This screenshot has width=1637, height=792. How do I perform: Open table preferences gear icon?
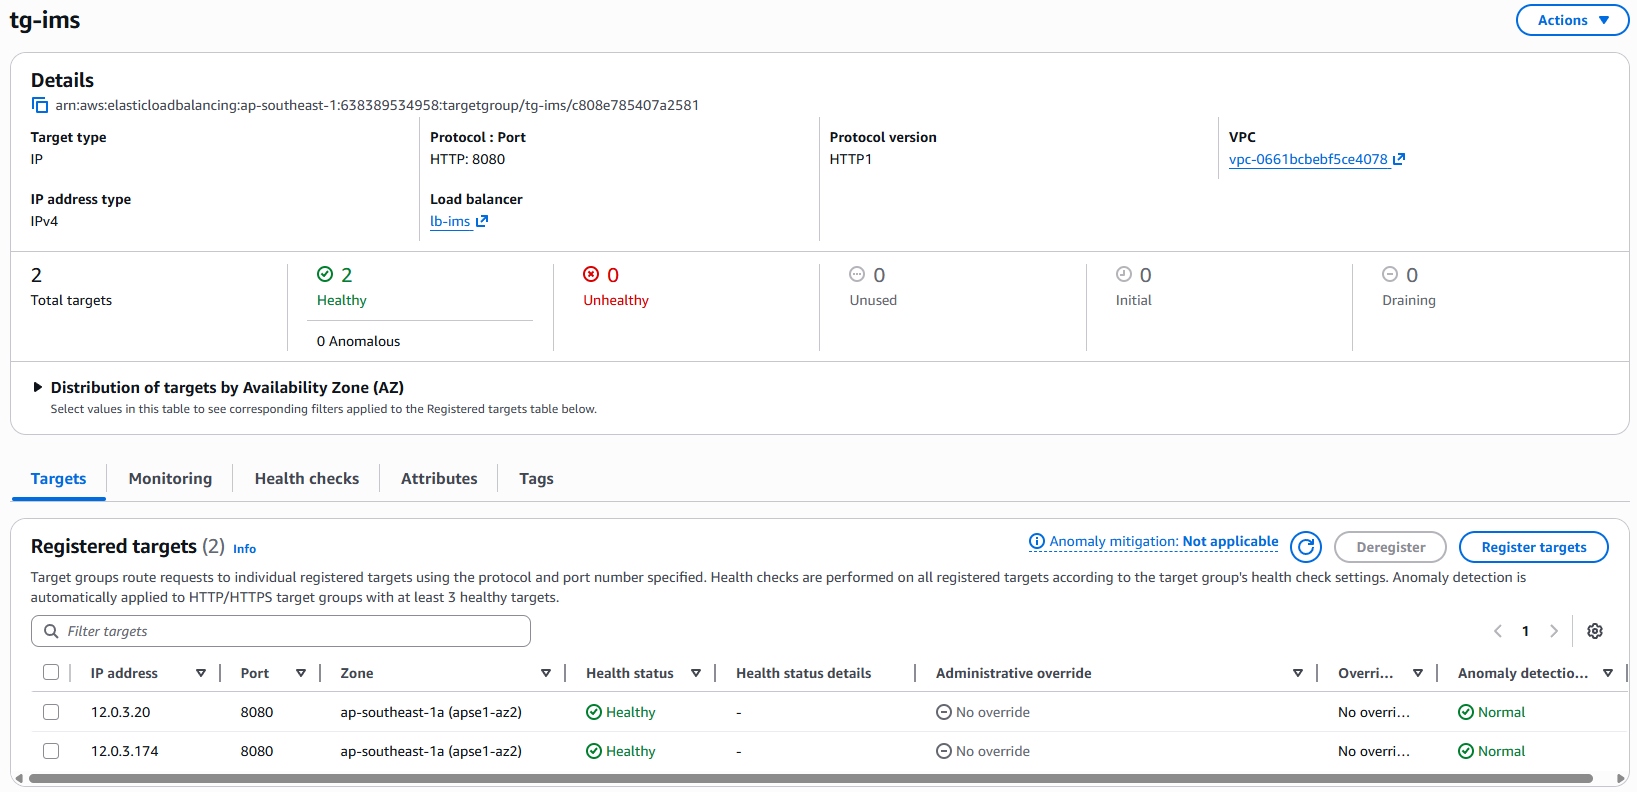1595,631
